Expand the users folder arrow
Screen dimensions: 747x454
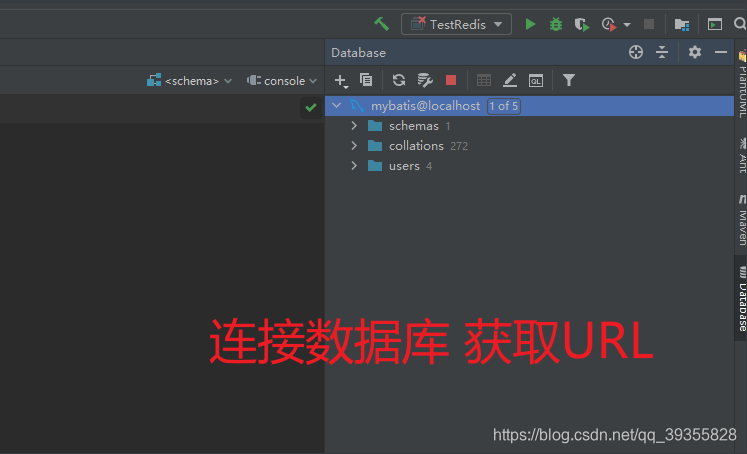pyautogui.click(x=354, y=166)
